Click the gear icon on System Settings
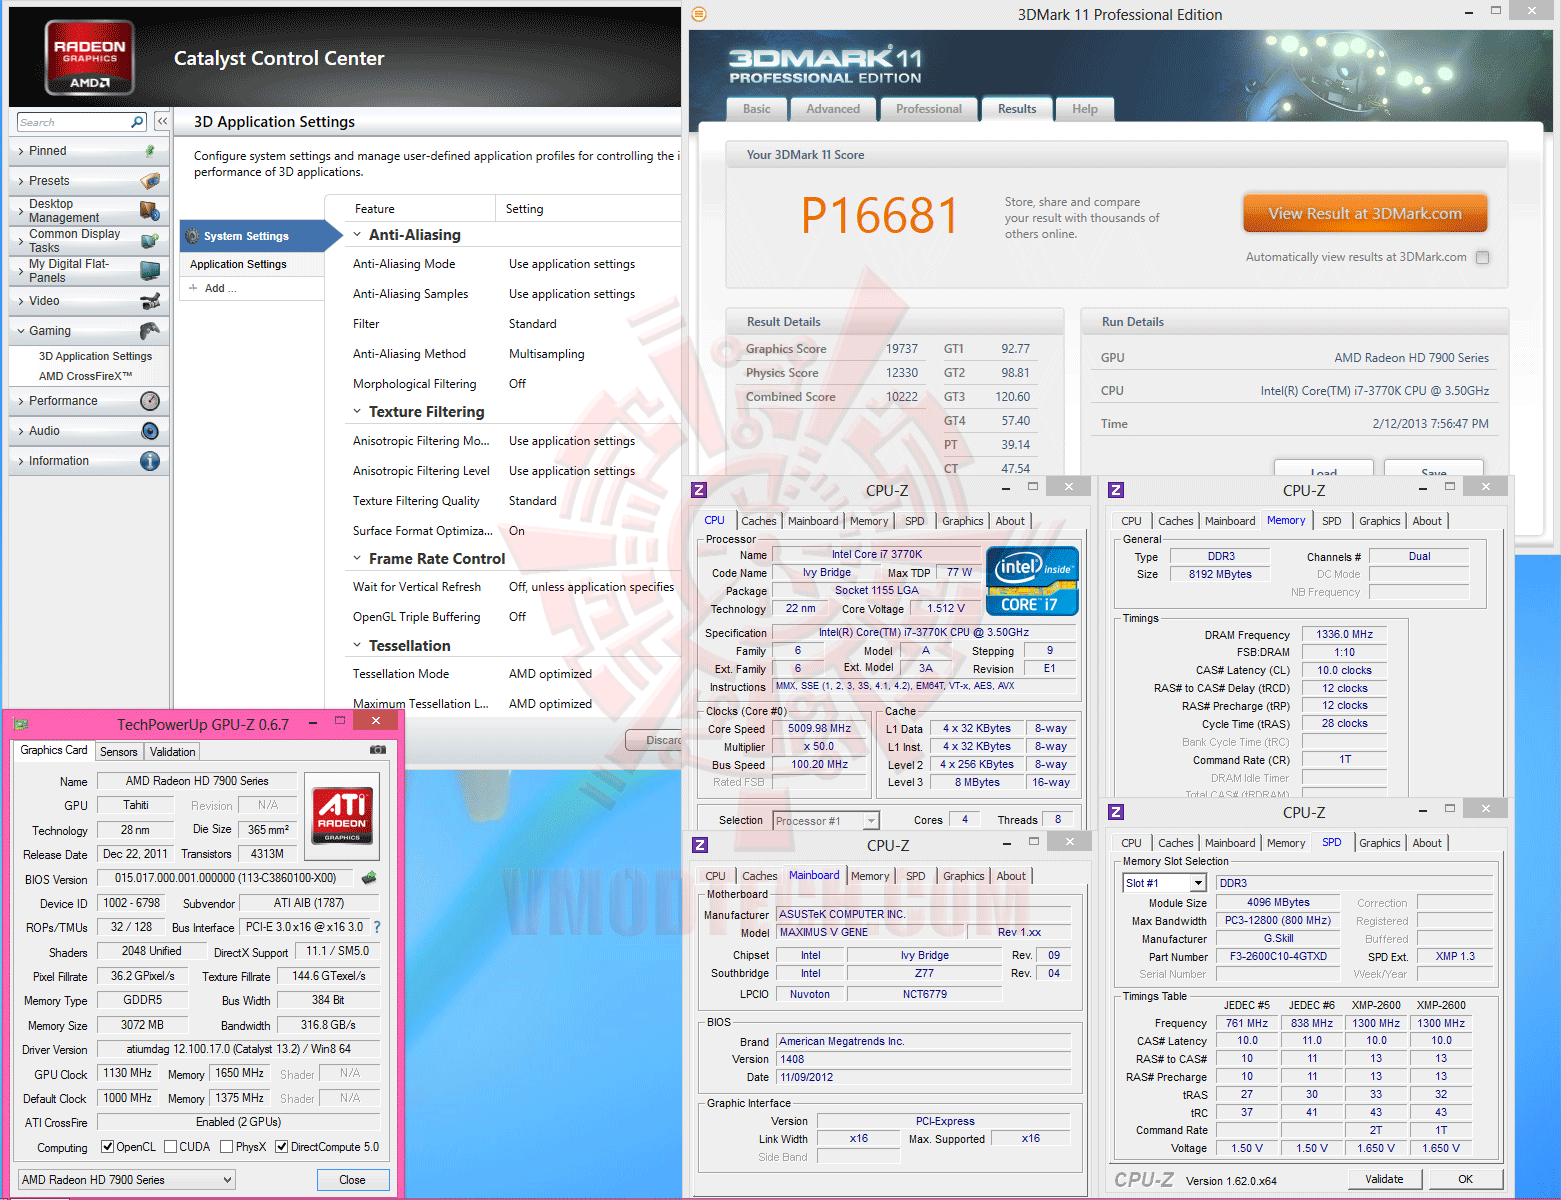The height and width of the screenshot is (1200, 1561). pyautogui.click(x=193, y=236)
